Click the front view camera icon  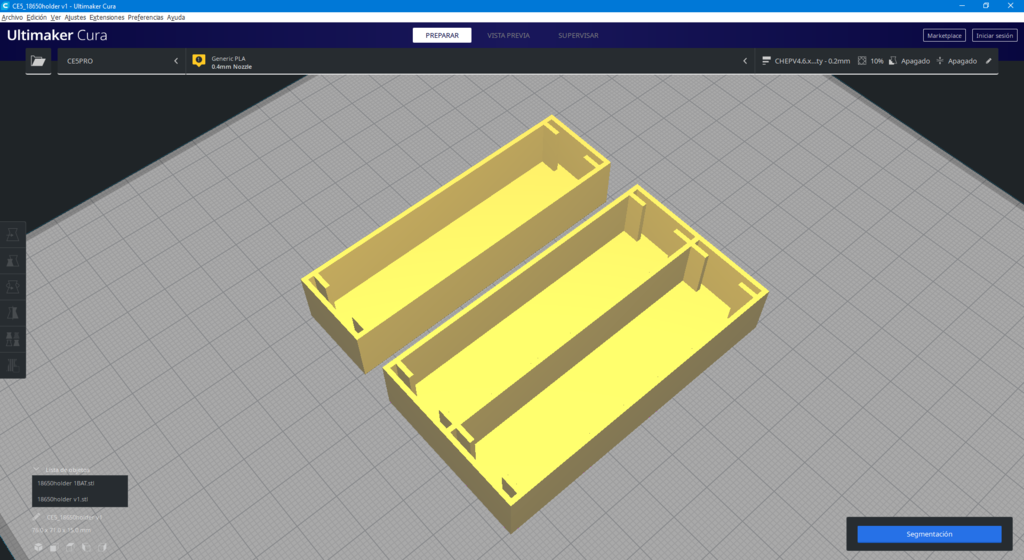click(x=54, y=548)
